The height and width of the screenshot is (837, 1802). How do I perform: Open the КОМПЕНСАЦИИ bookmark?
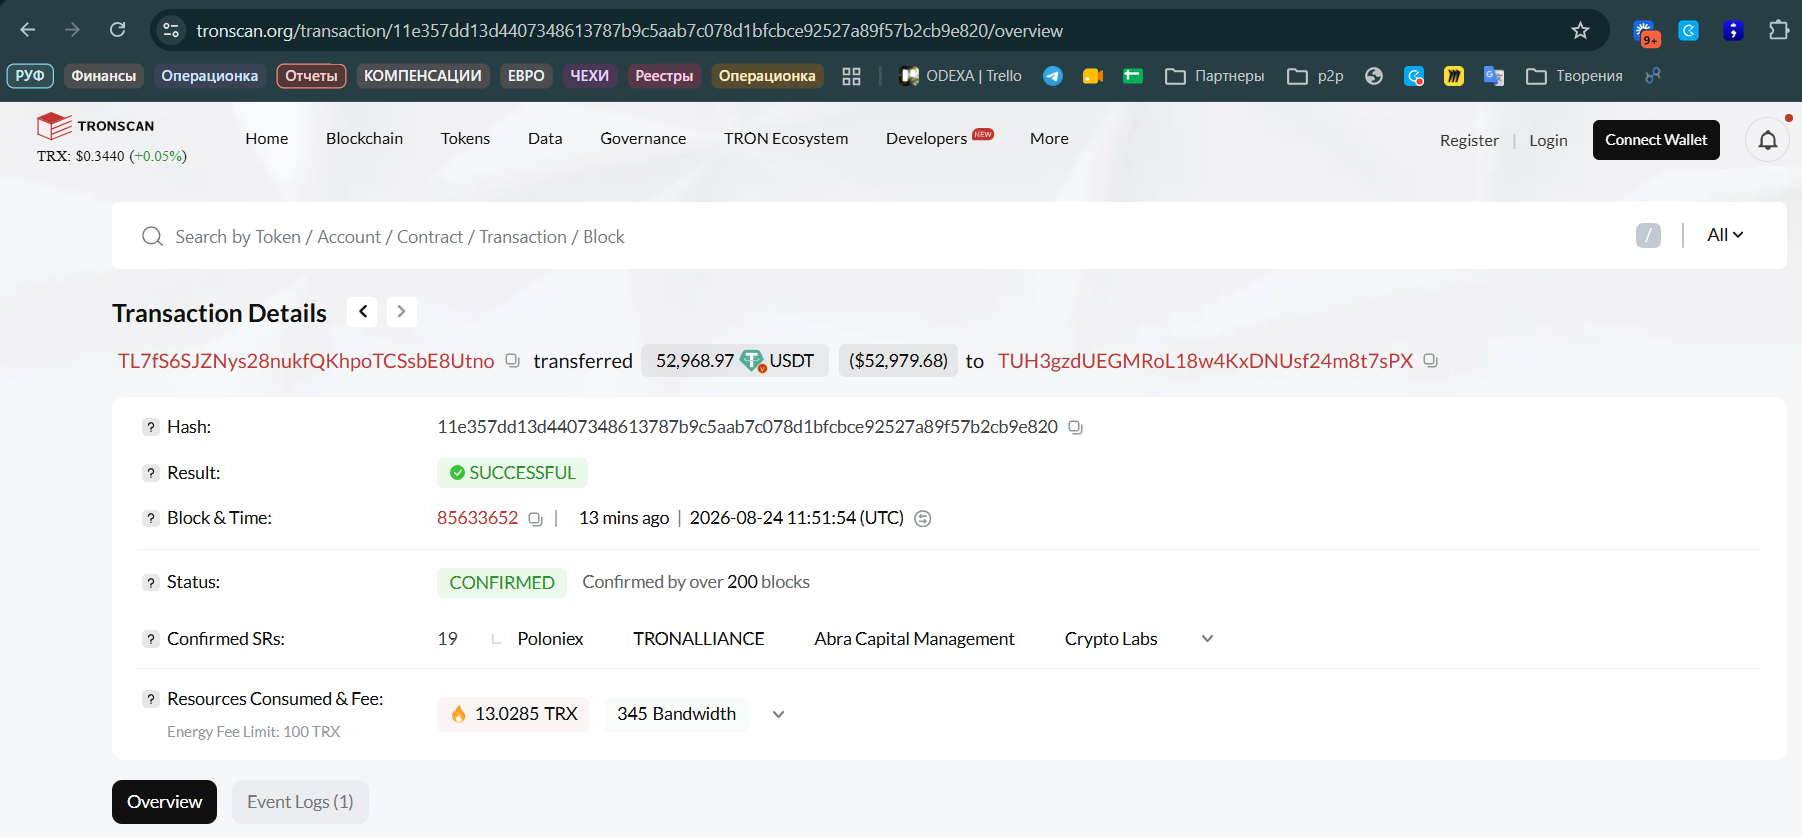(422, 76)
